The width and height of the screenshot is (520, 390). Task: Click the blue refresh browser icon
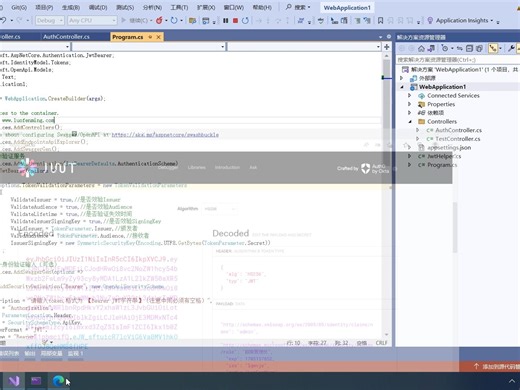coord(174,20)
